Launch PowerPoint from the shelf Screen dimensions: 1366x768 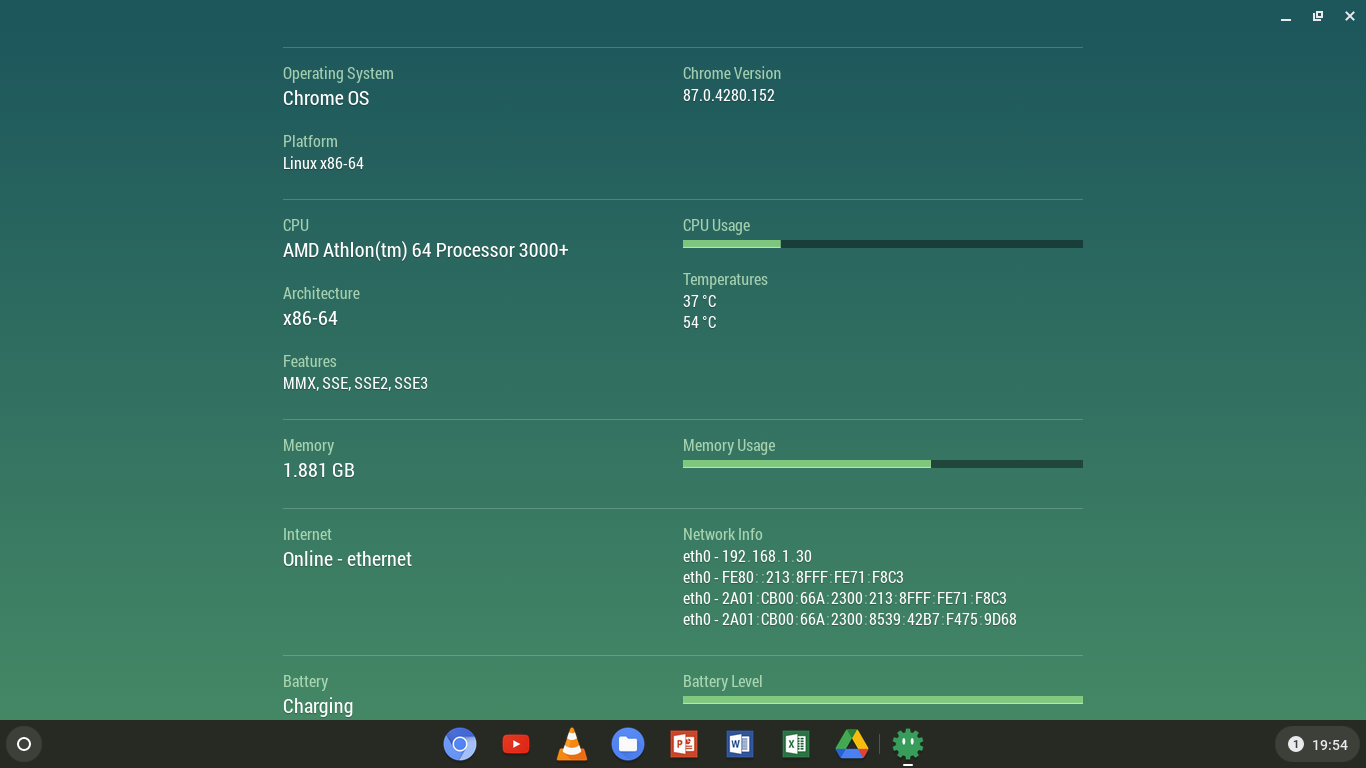pos(684,744)
